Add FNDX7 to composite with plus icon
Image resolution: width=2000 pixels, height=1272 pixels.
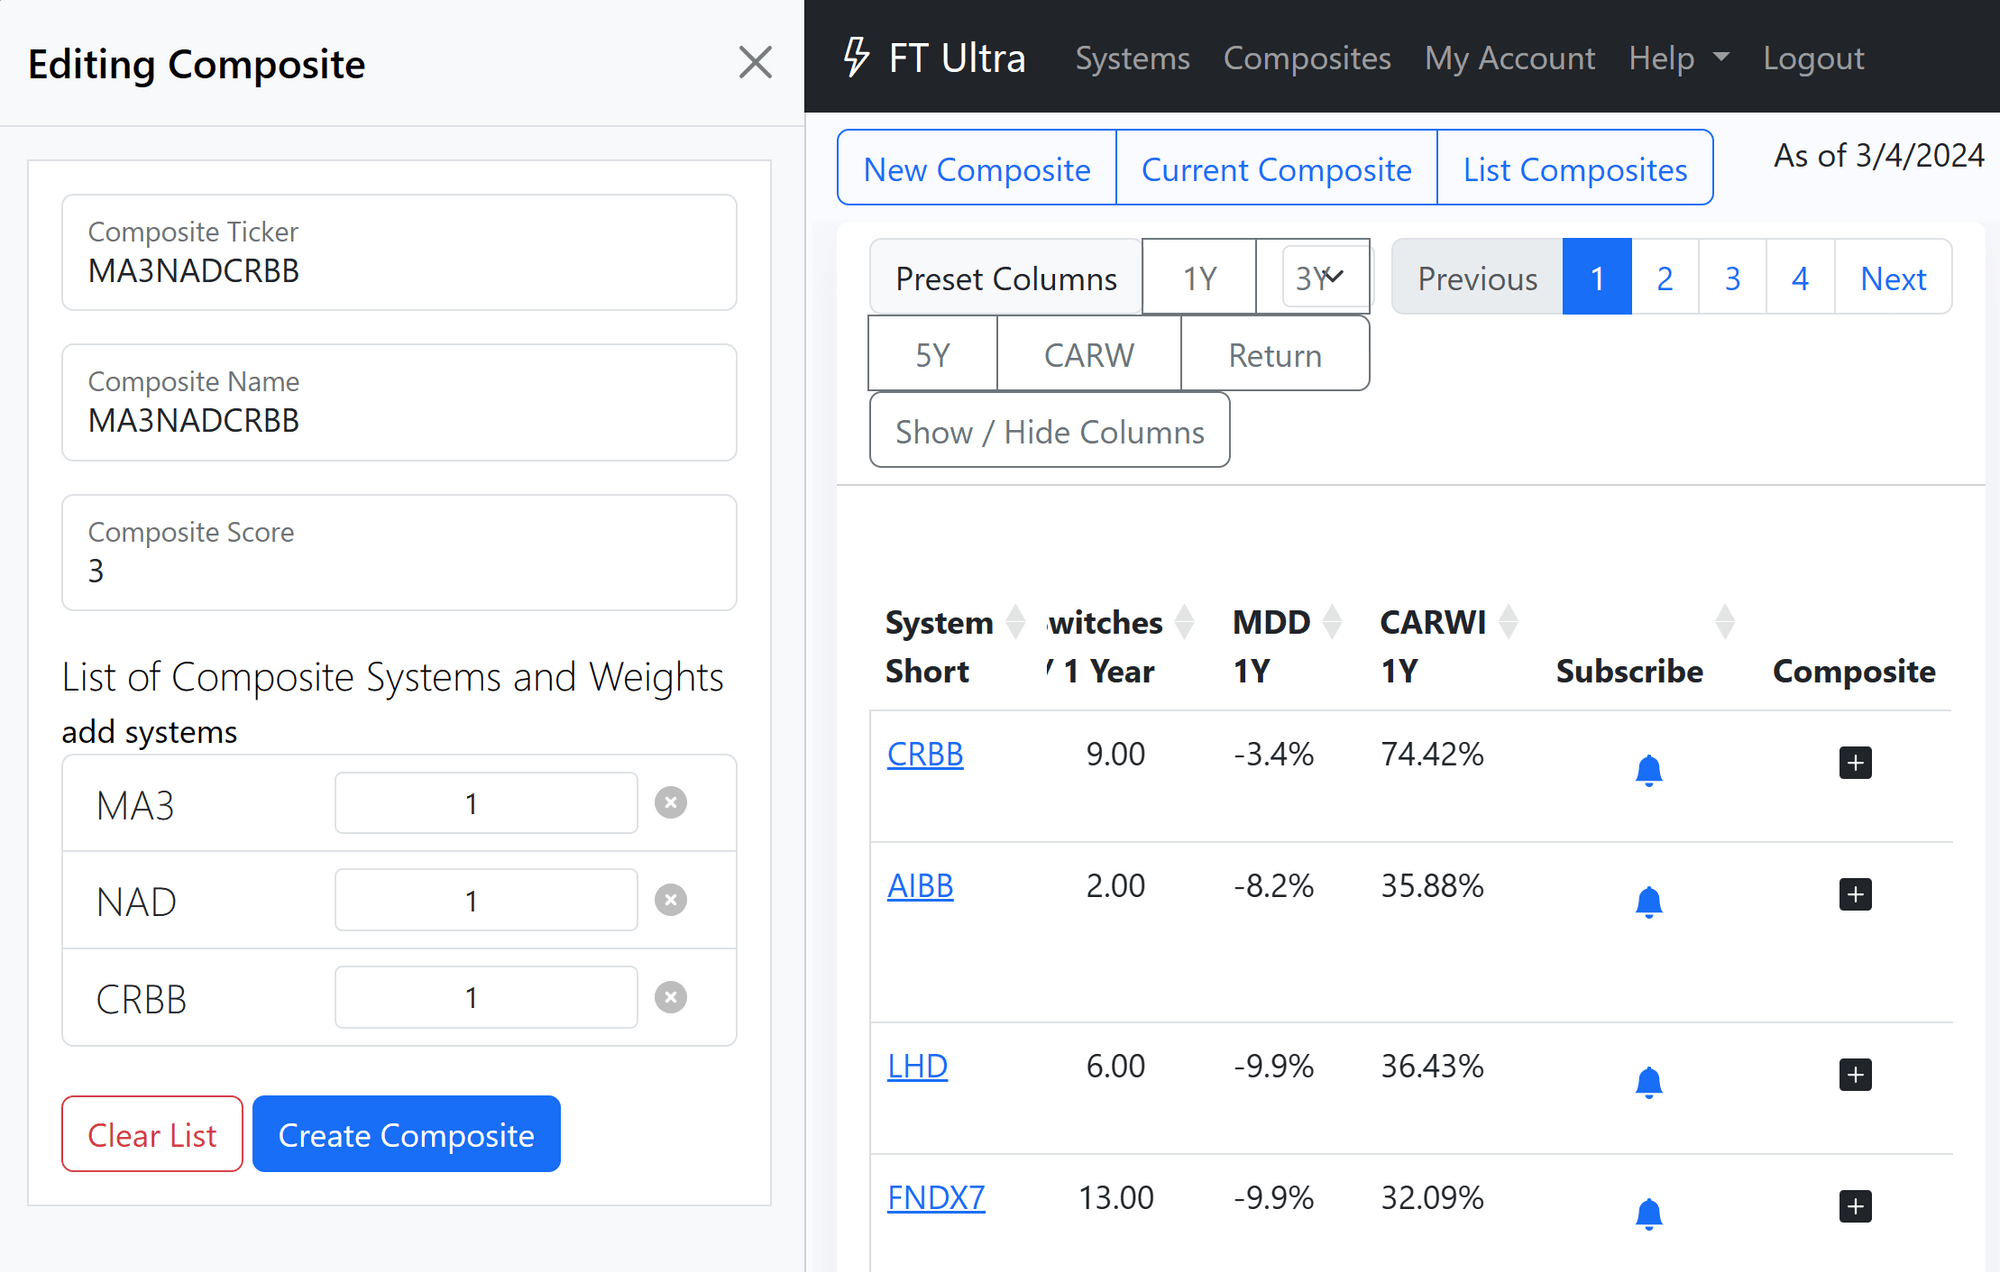tap(1855, 1206)
